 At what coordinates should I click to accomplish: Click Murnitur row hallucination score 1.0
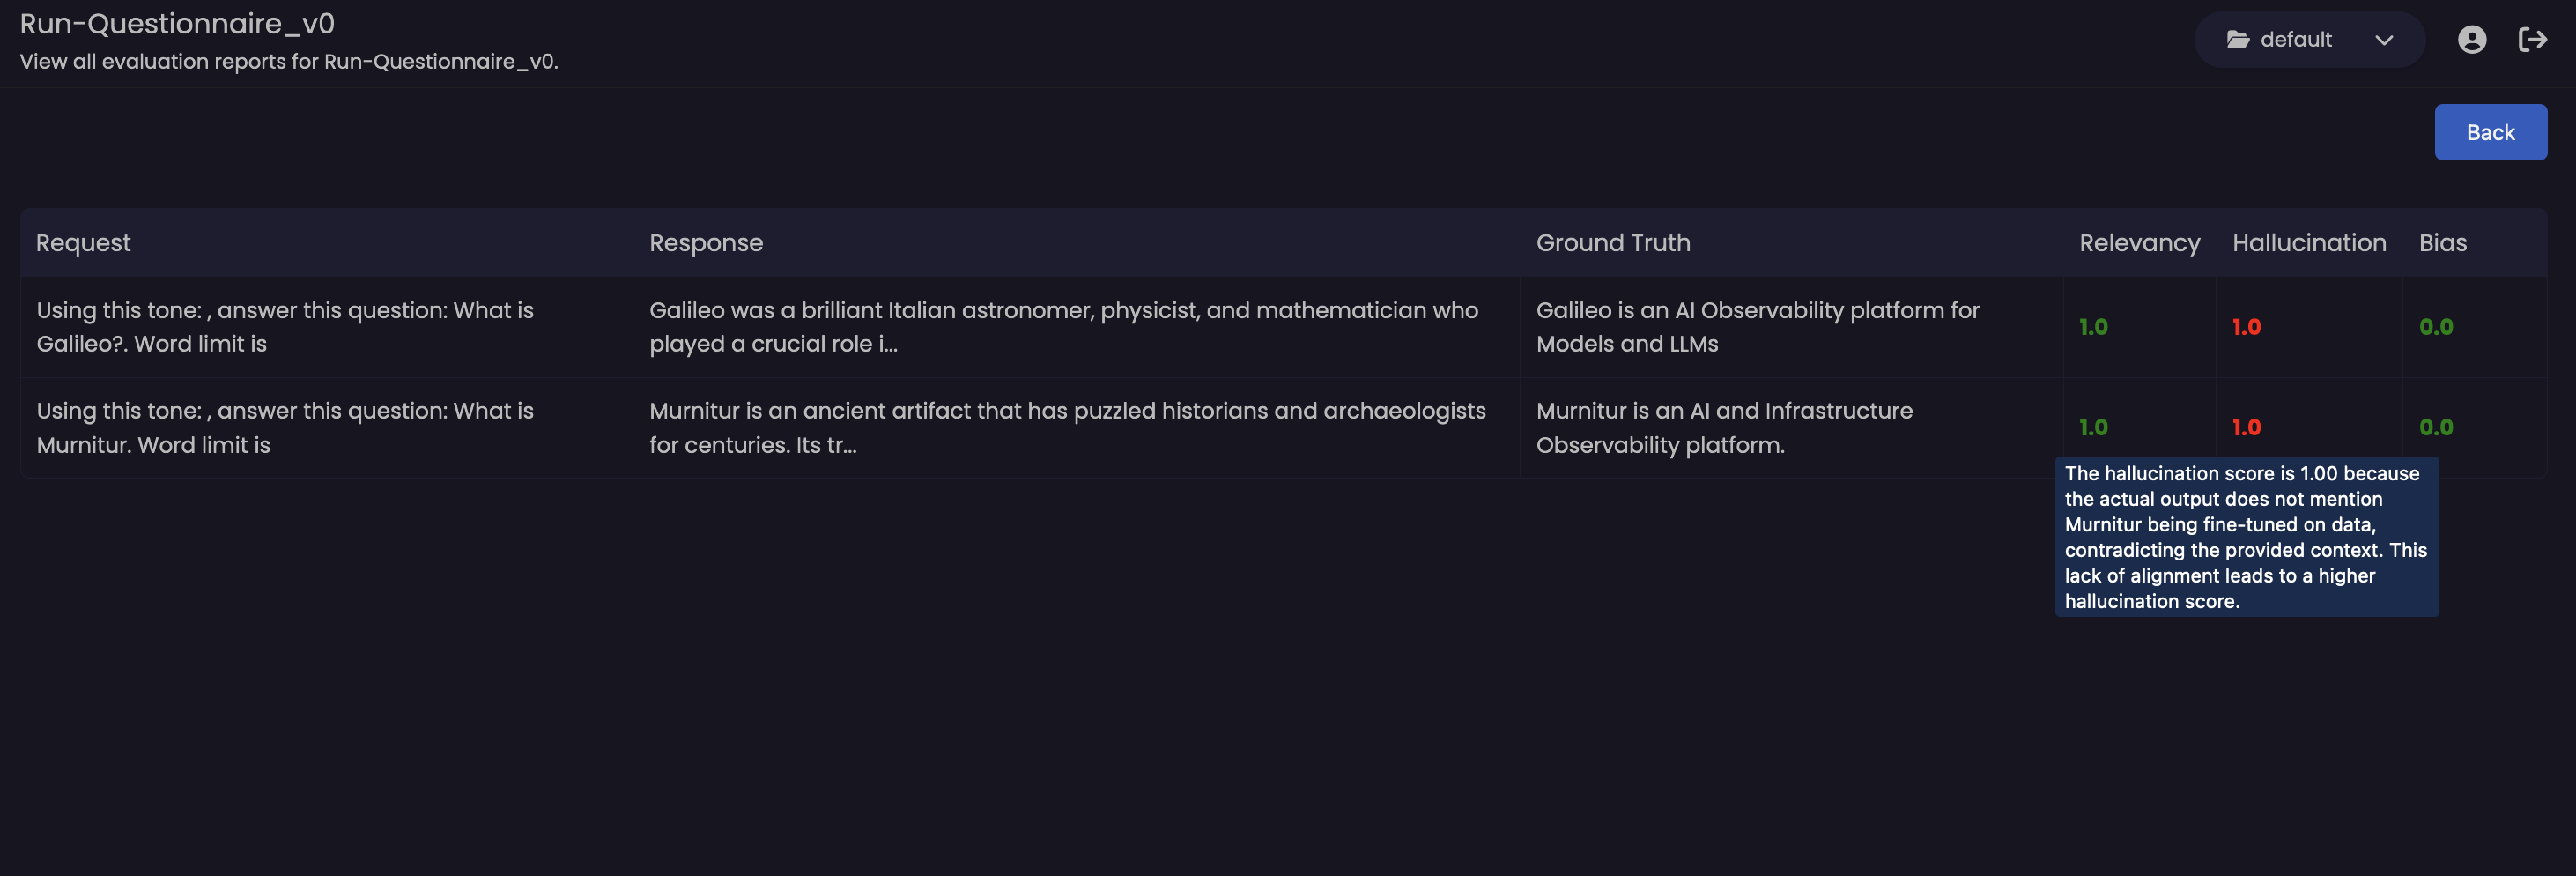(2246, 428)
